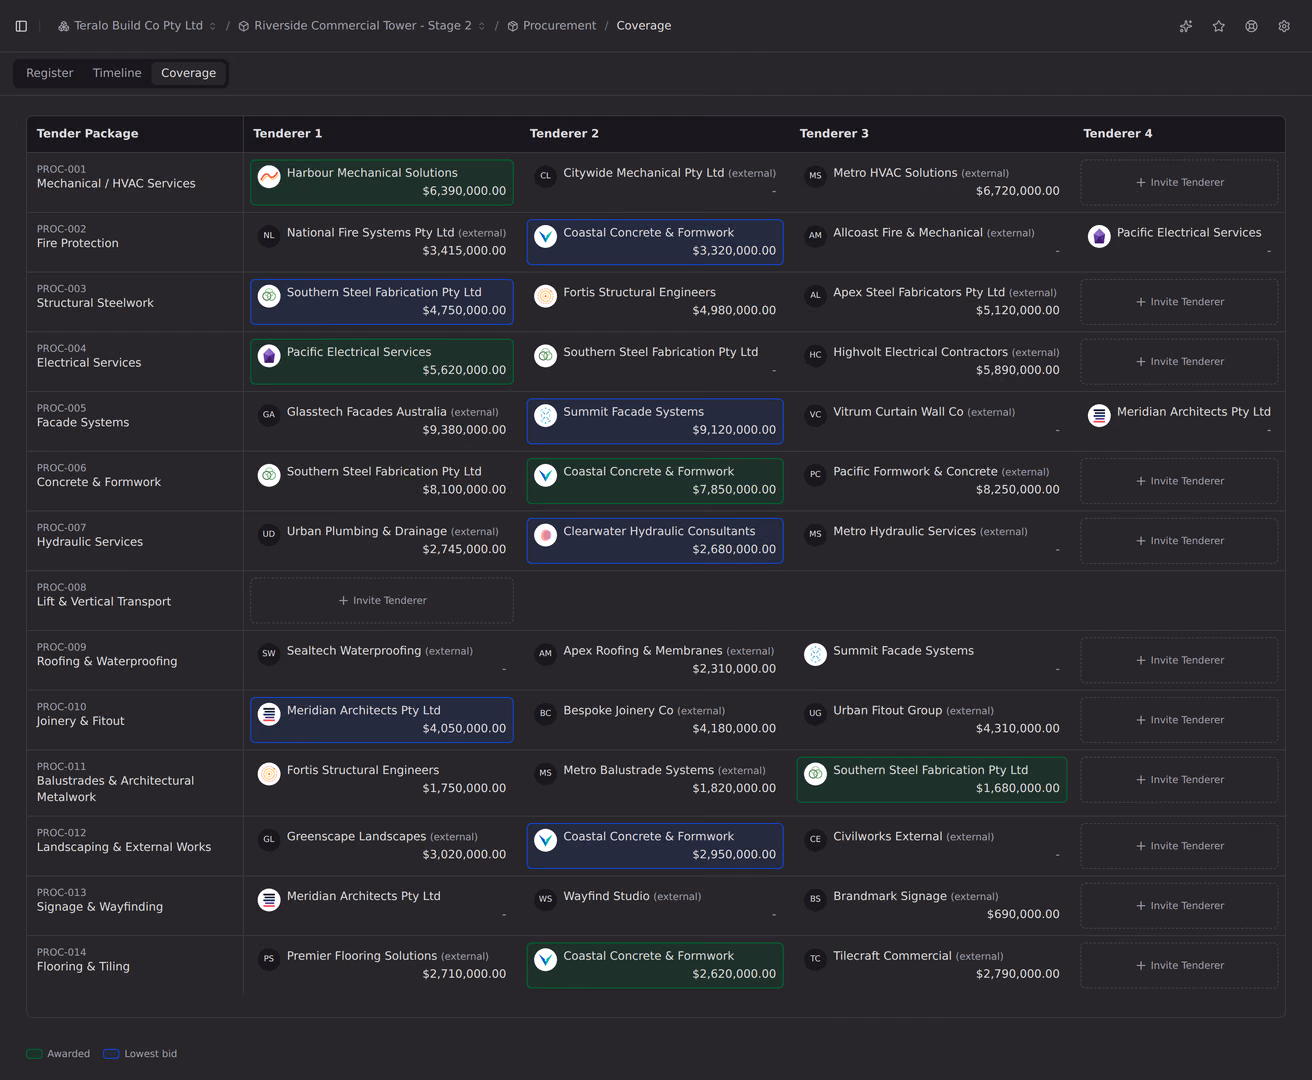
Task: Open the Riverside Commercial Tower project switcher
Action: click(x=362, y=26)
